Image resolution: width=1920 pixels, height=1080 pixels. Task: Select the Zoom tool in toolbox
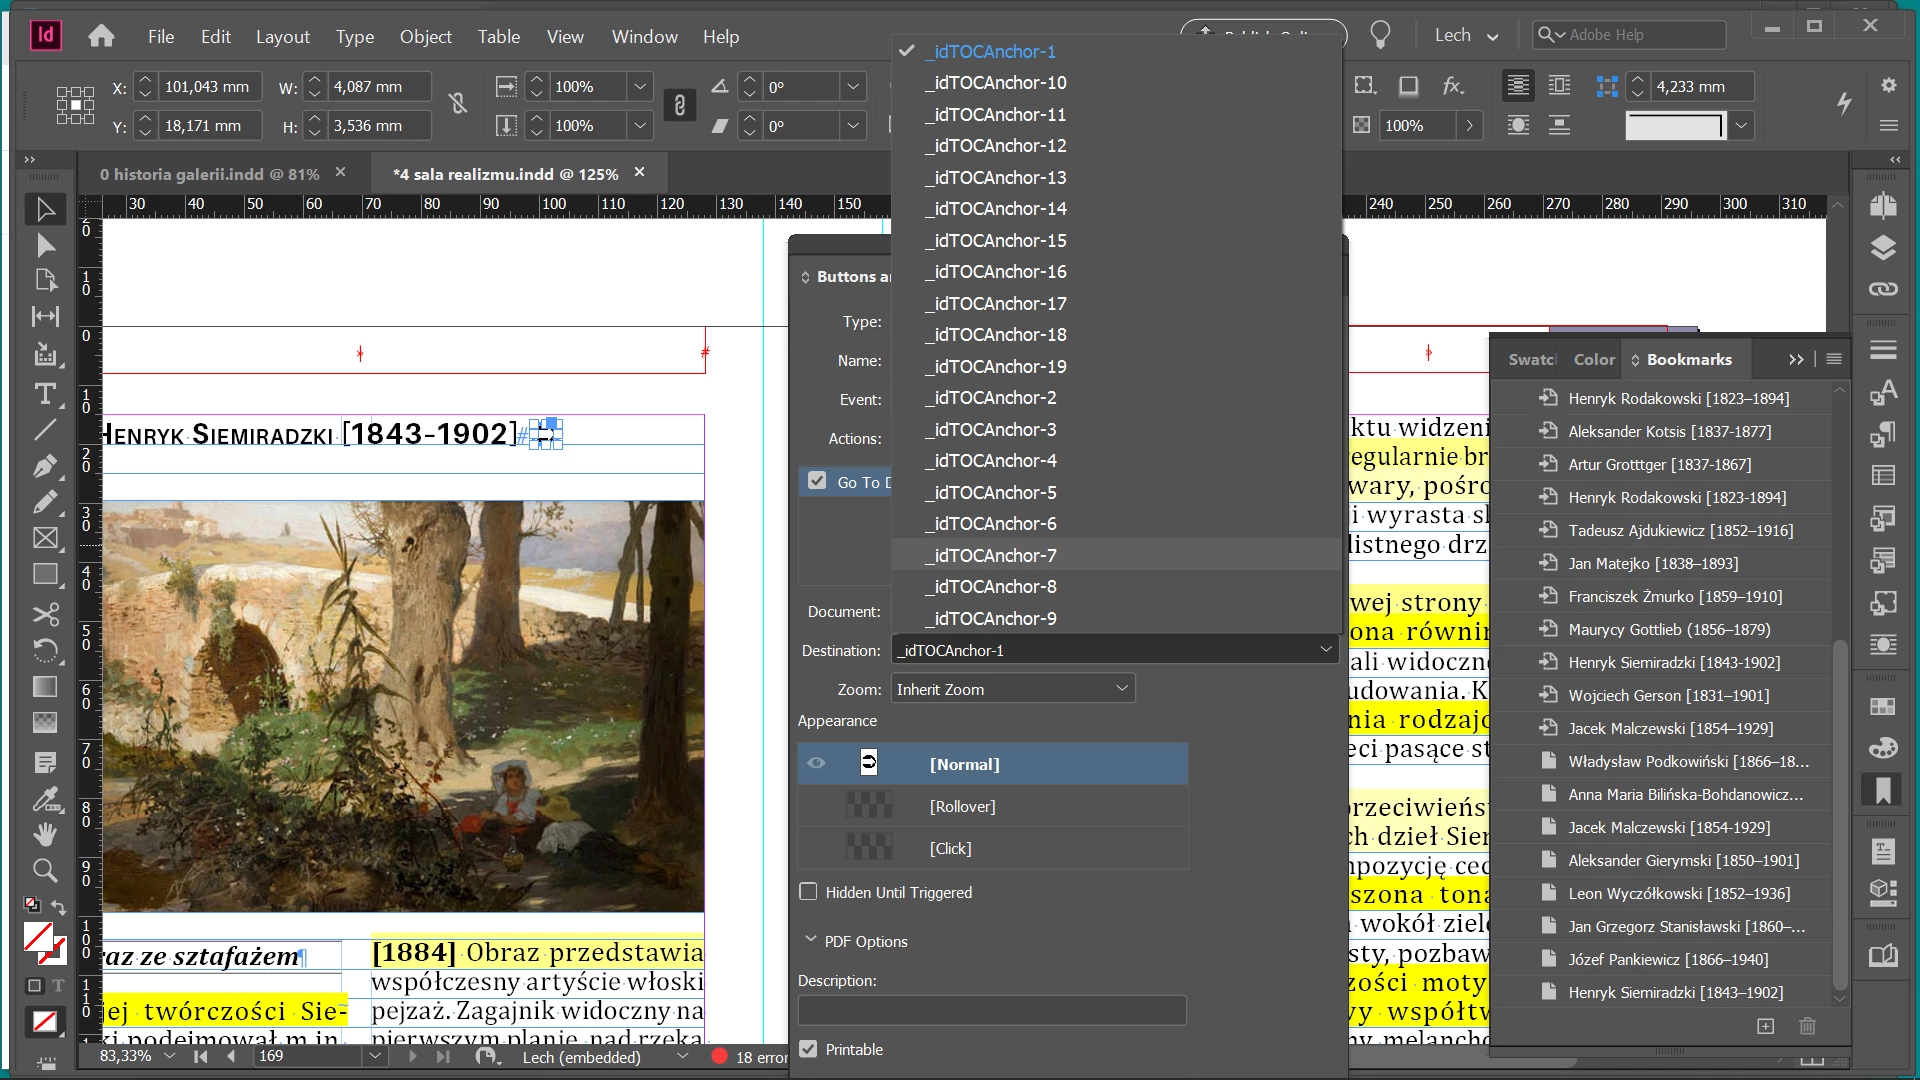(45, 870)
